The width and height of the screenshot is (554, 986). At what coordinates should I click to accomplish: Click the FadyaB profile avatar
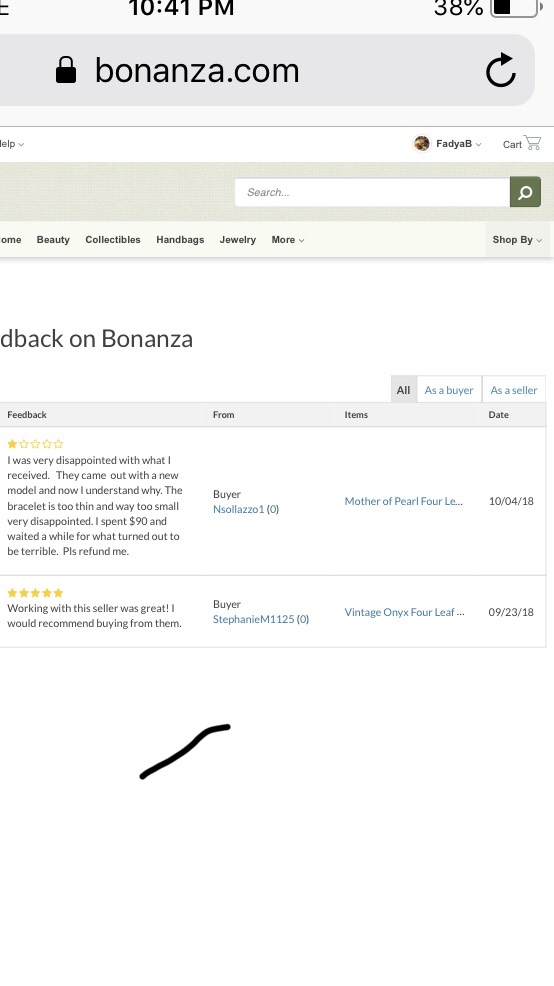point(421,143)
